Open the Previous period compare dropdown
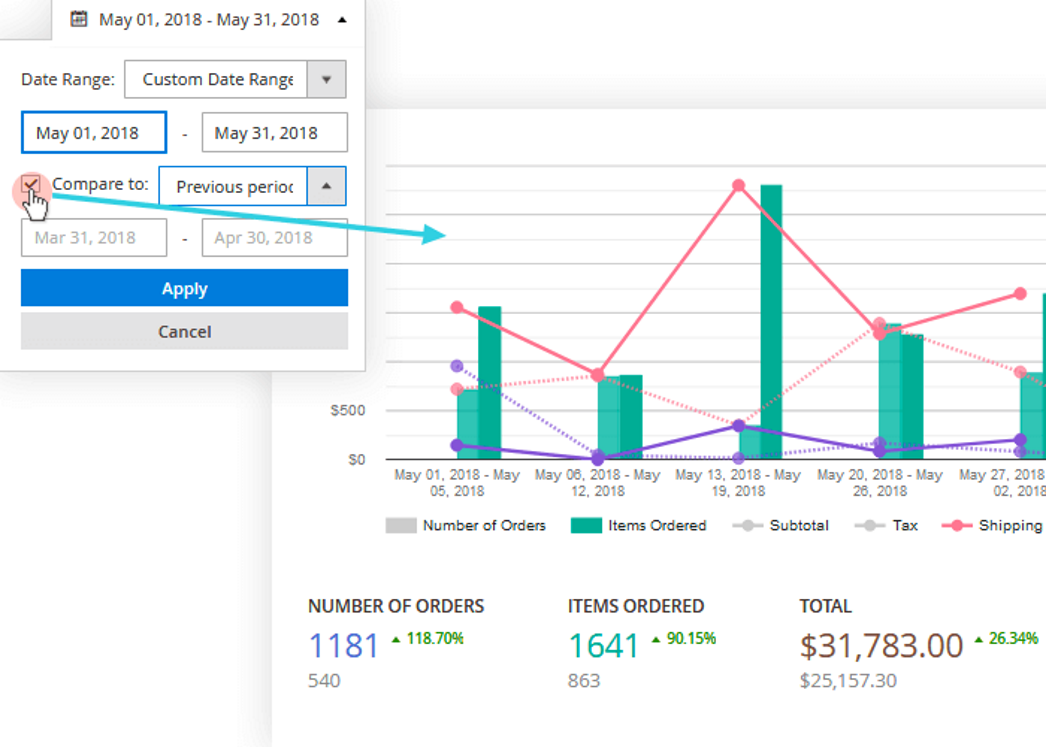Screen dimensions: 1046x747 tap(326, 186)
